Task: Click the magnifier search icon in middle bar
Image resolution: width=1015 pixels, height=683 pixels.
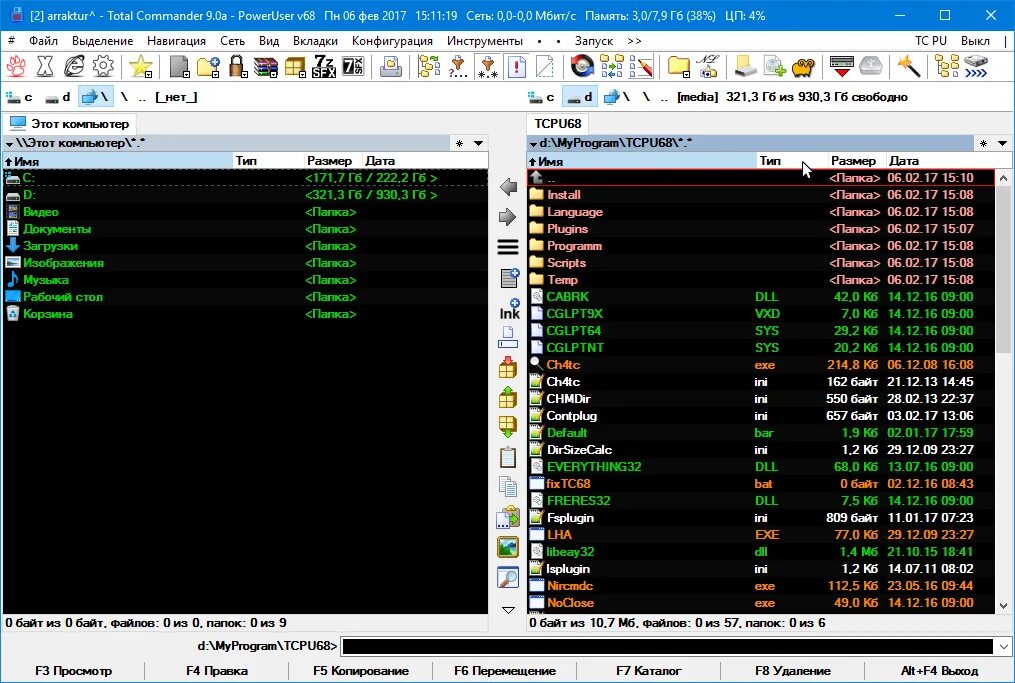Action: (508, 577)
